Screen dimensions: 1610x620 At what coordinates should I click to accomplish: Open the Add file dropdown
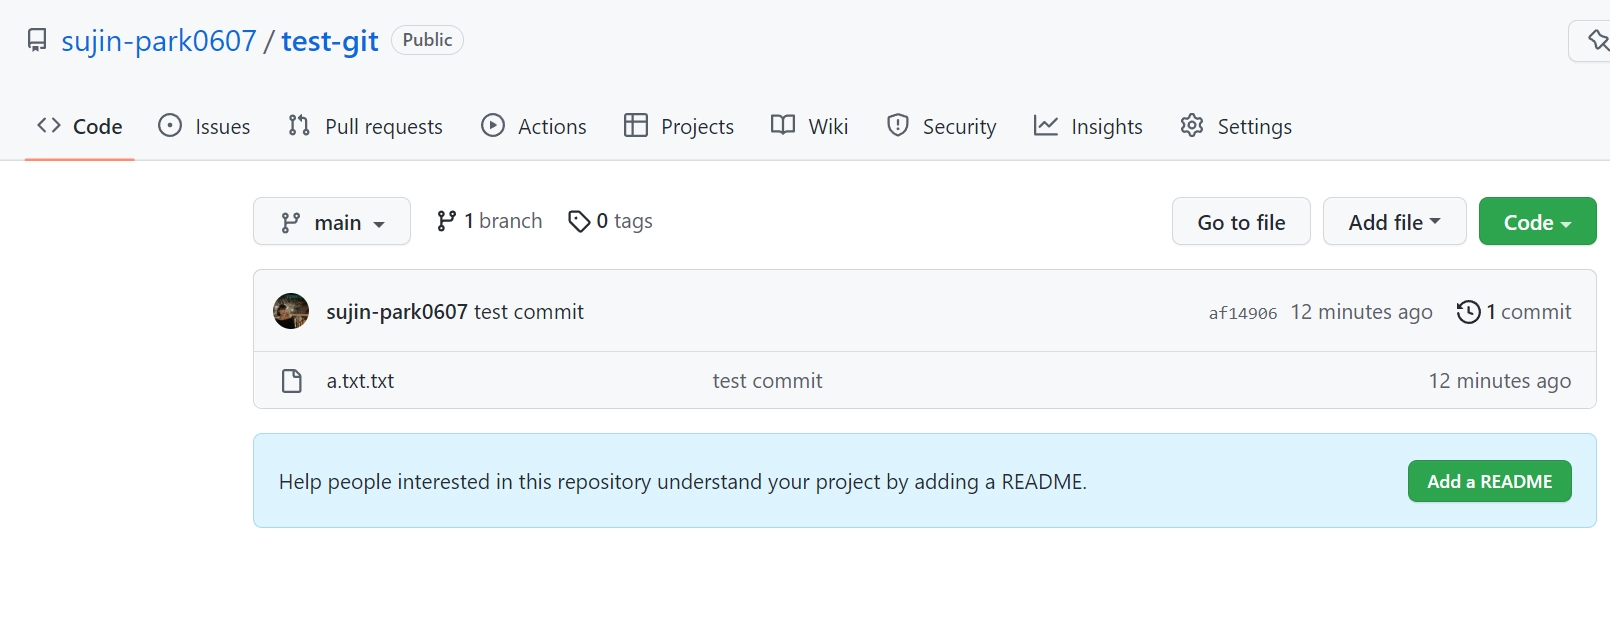point(1394,222)
